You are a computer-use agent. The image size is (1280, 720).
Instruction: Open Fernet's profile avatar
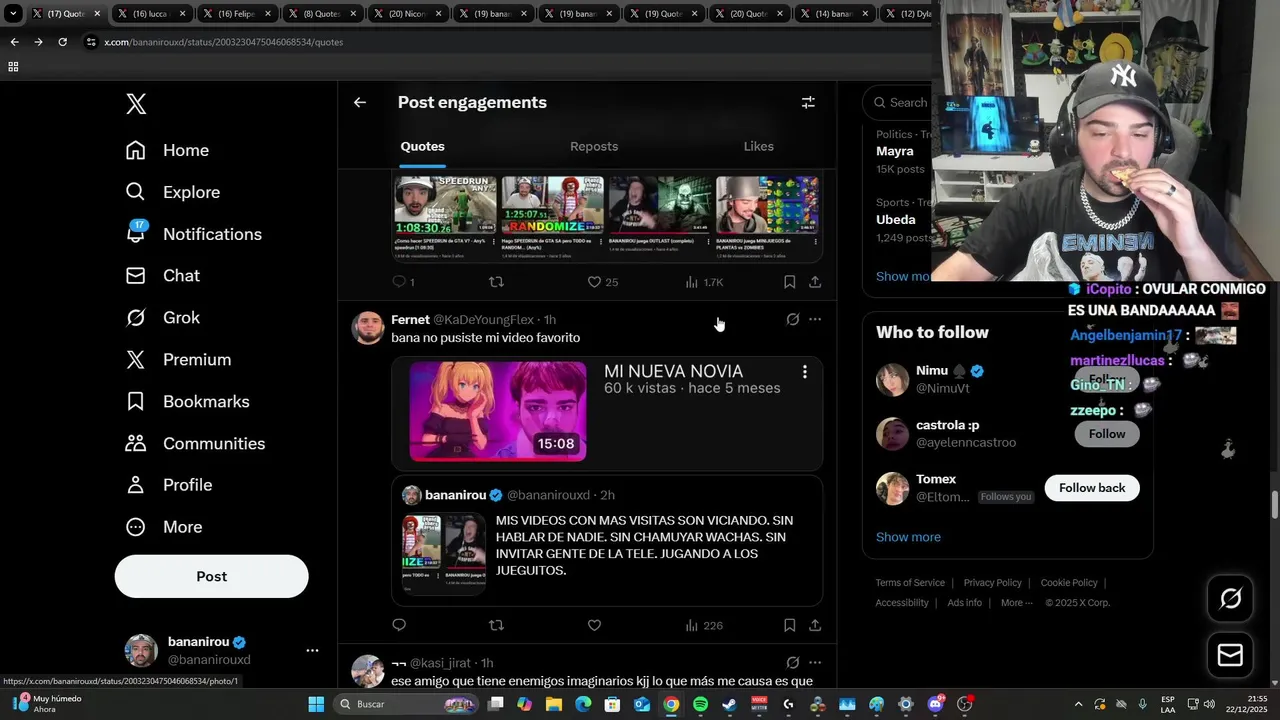coord(368,327)
